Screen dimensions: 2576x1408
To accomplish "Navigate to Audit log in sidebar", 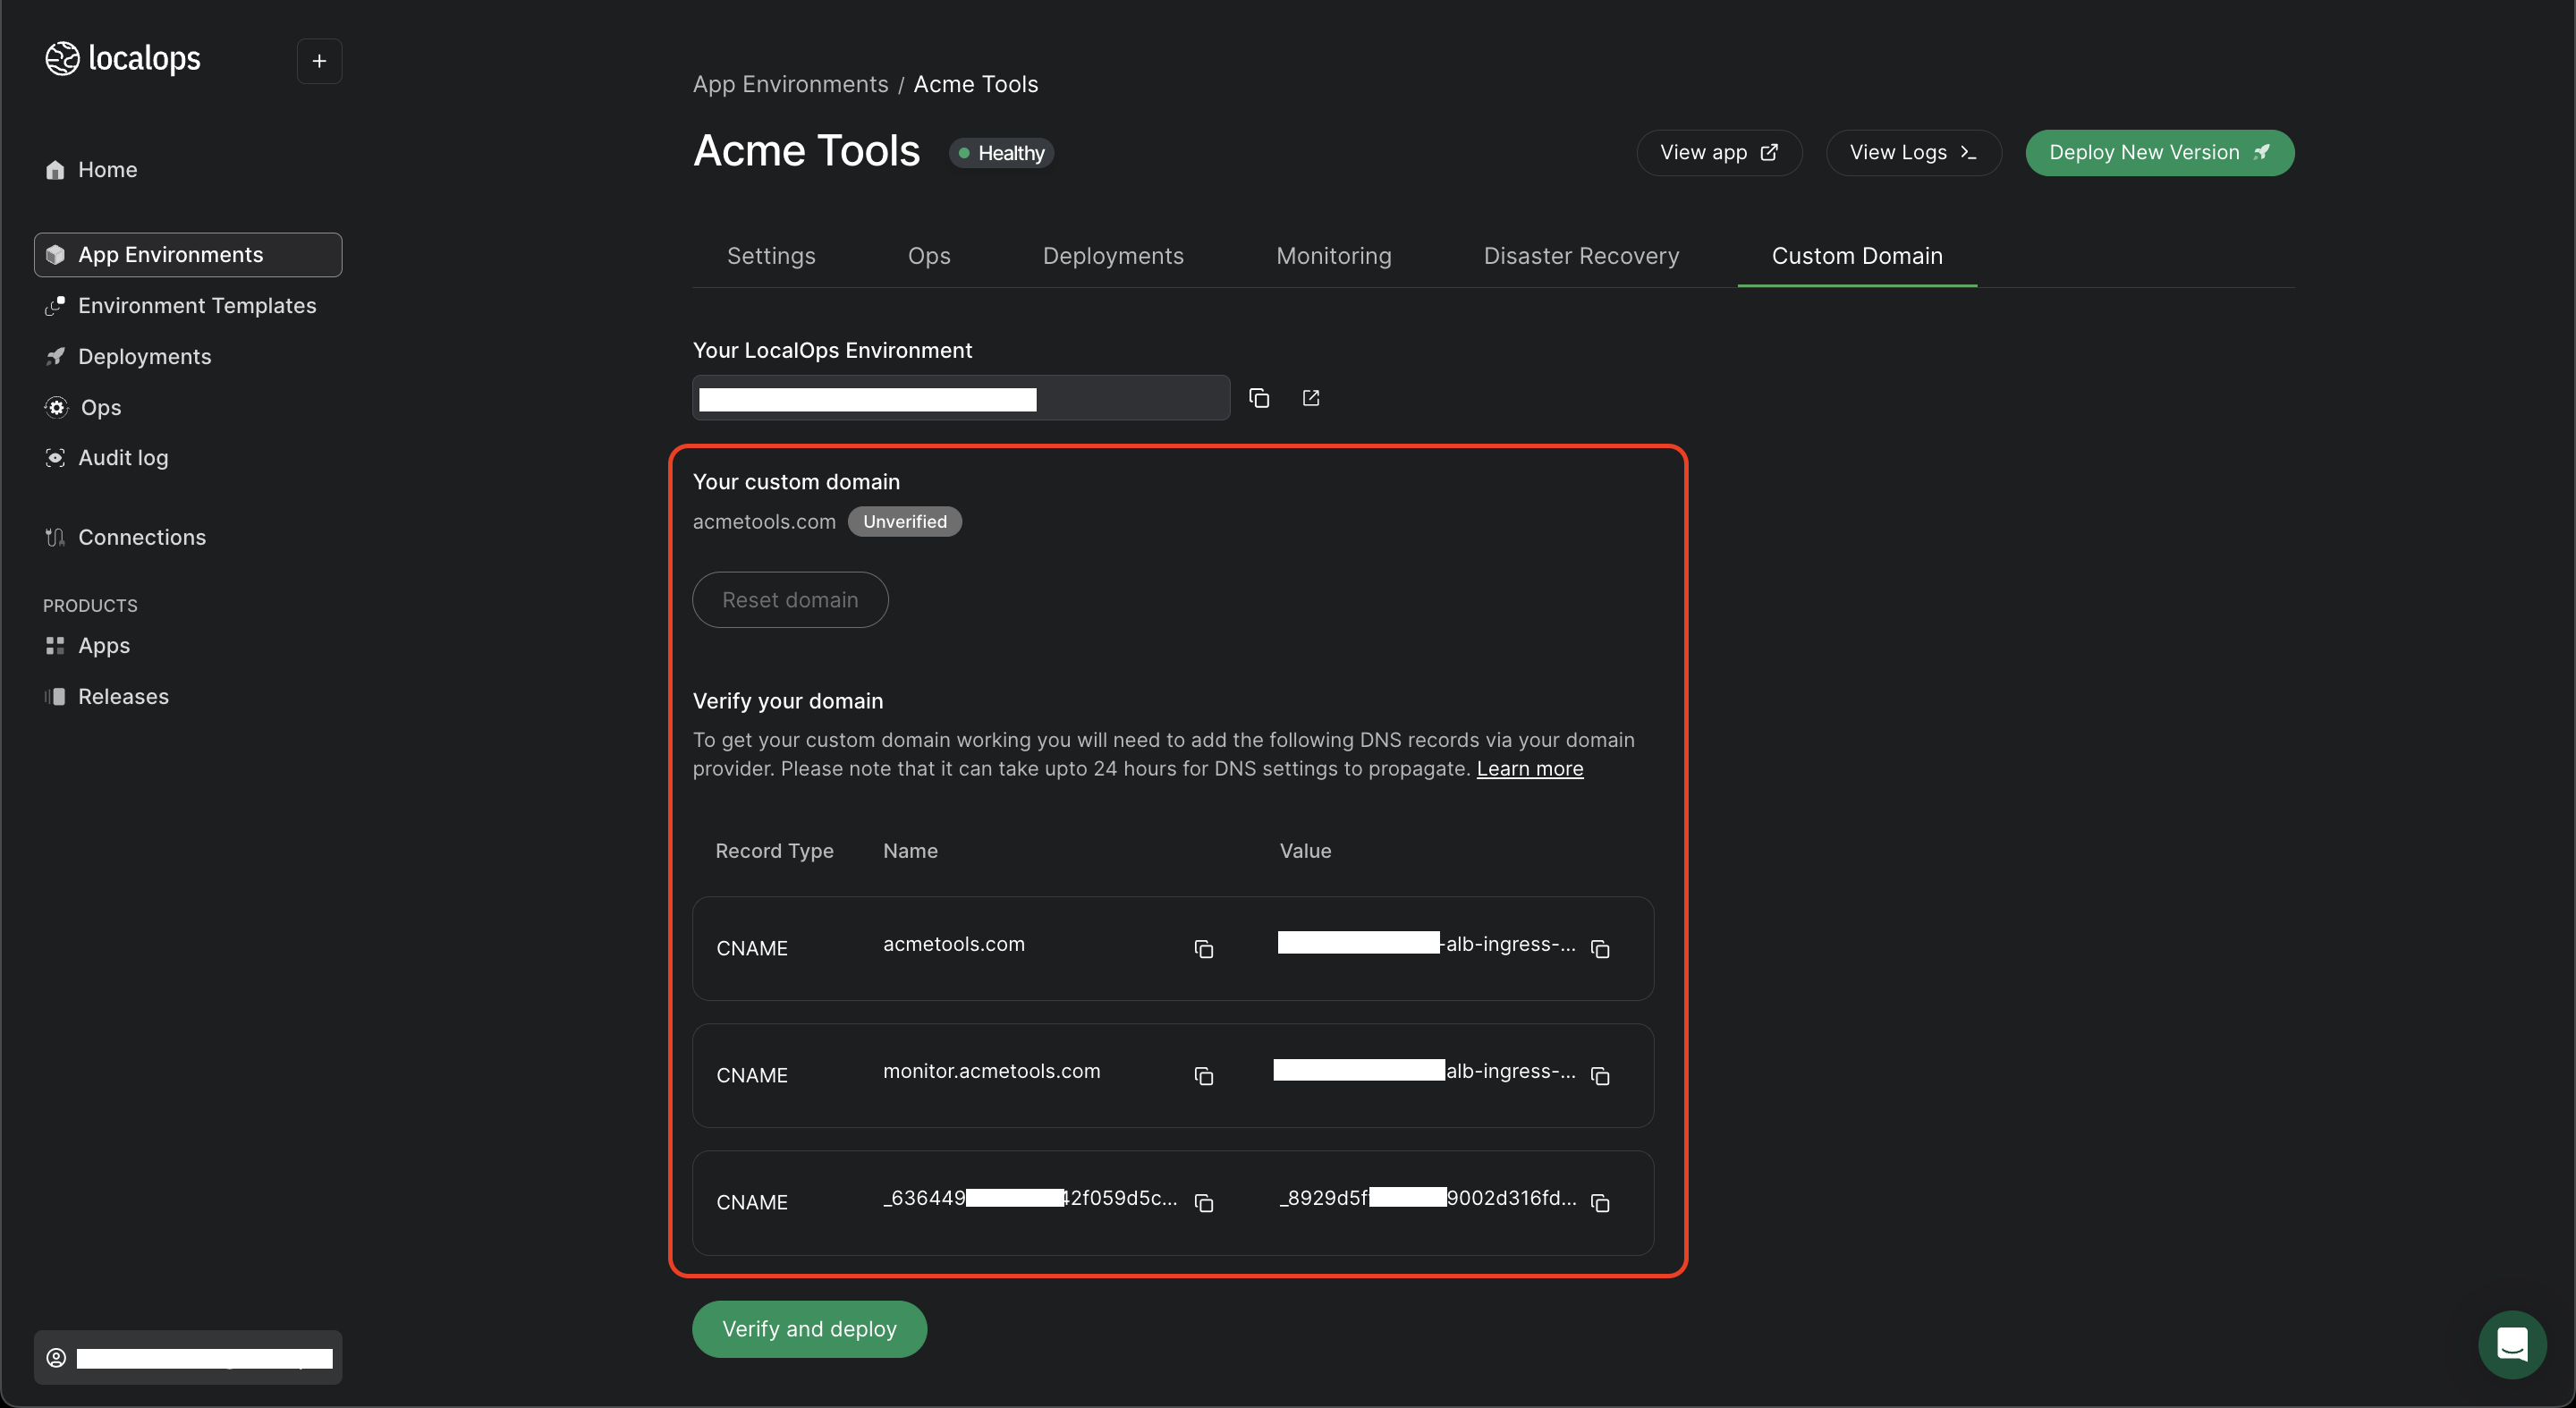I will coord(123,458).
